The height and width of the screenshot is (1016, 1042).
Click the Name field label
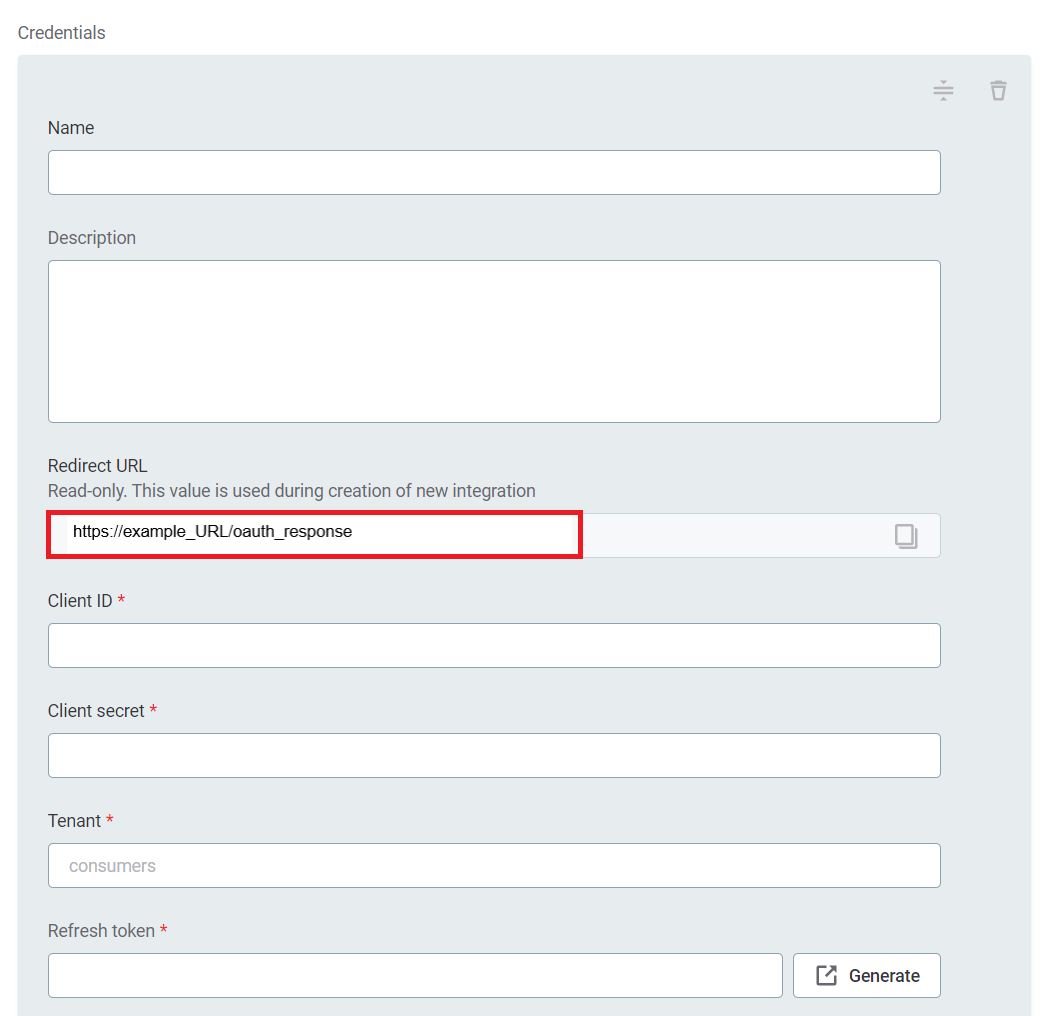pyautogui.click(x=71, y=128)
